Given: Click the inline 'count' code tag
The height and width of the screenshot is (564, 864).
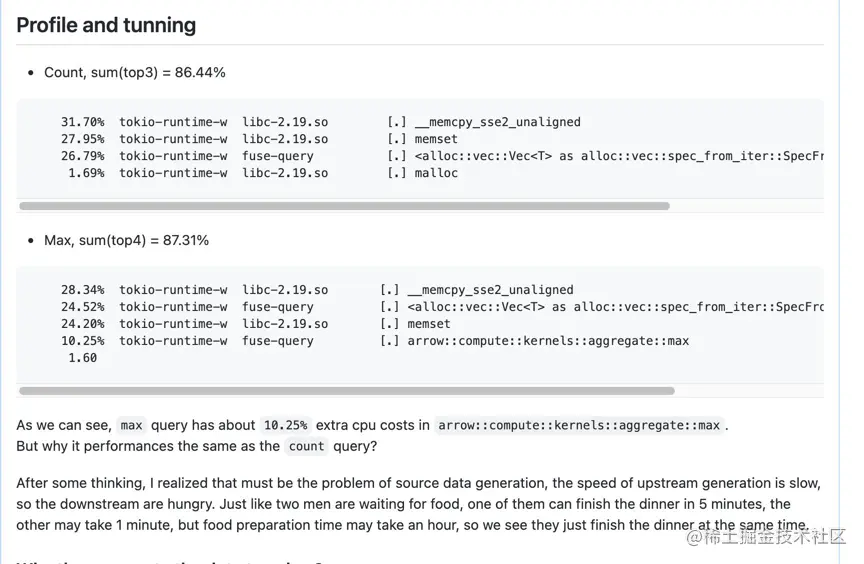Looking at the screenshot, I should tap(306, 446).
